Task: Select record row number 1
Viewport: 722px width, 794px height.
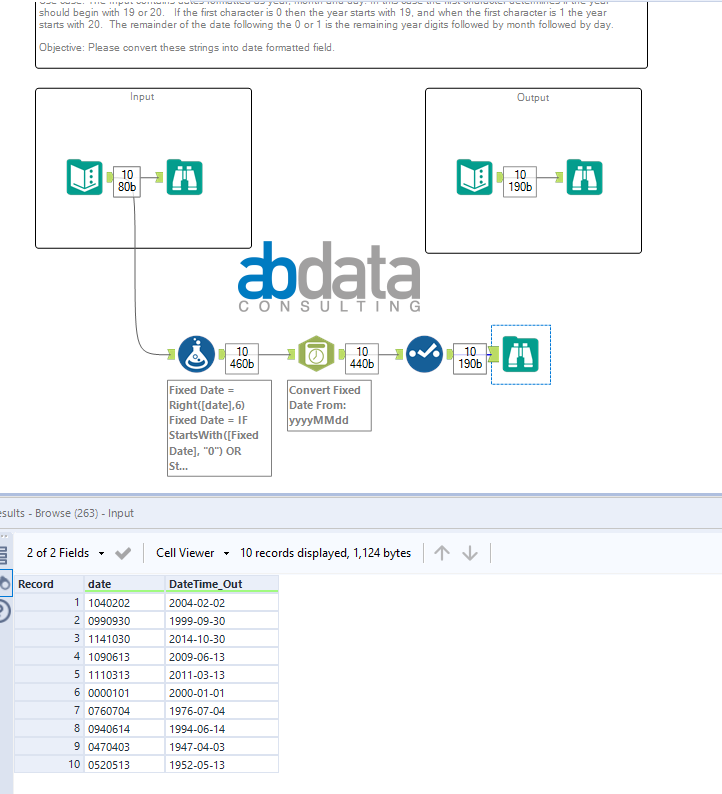Action: (x=49, y=603)
